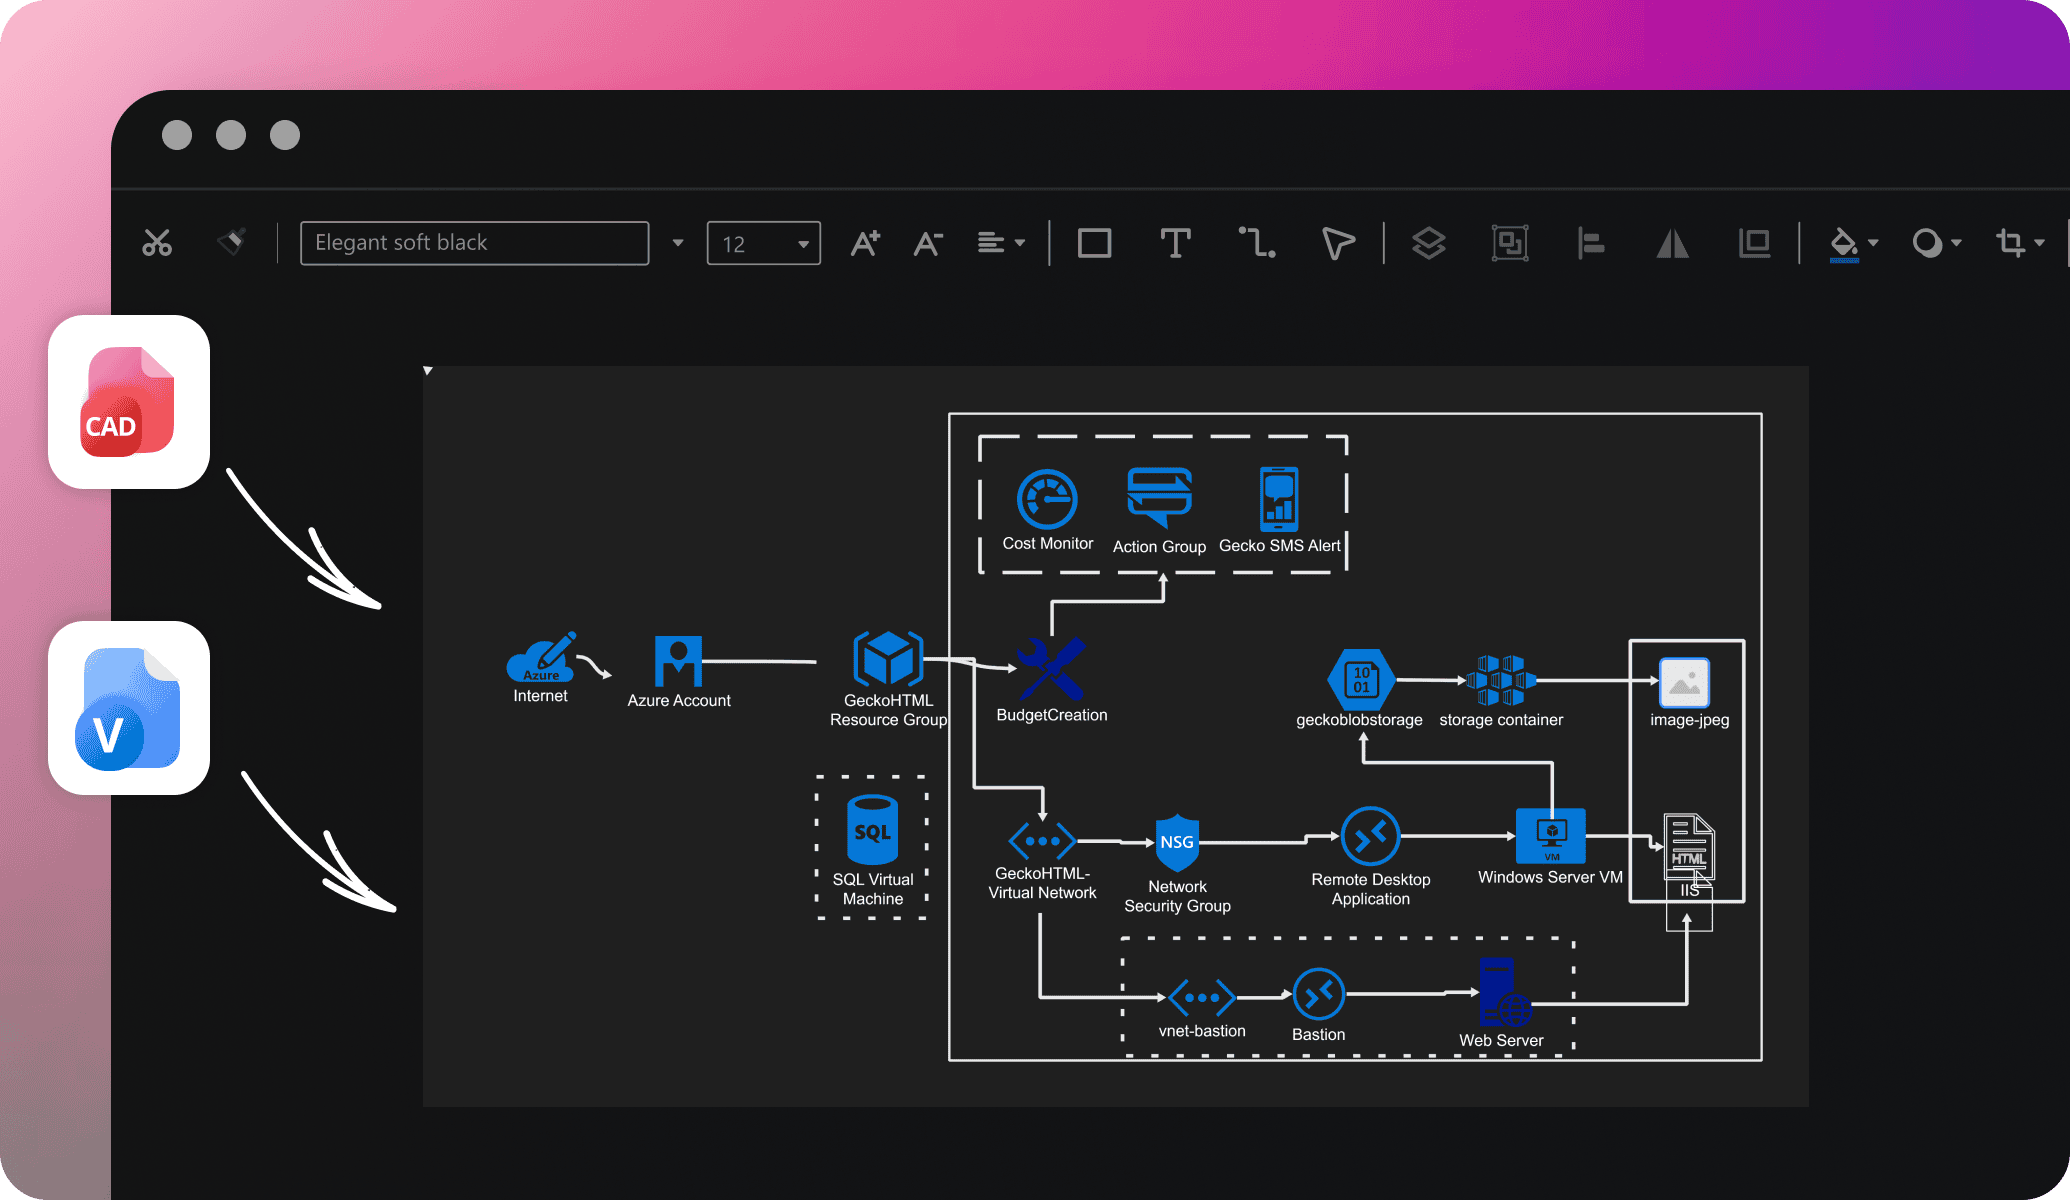Select the Windows Server VM icon
Image resolution: width=2070 pixels, height=1200 pixels.
1551,835
